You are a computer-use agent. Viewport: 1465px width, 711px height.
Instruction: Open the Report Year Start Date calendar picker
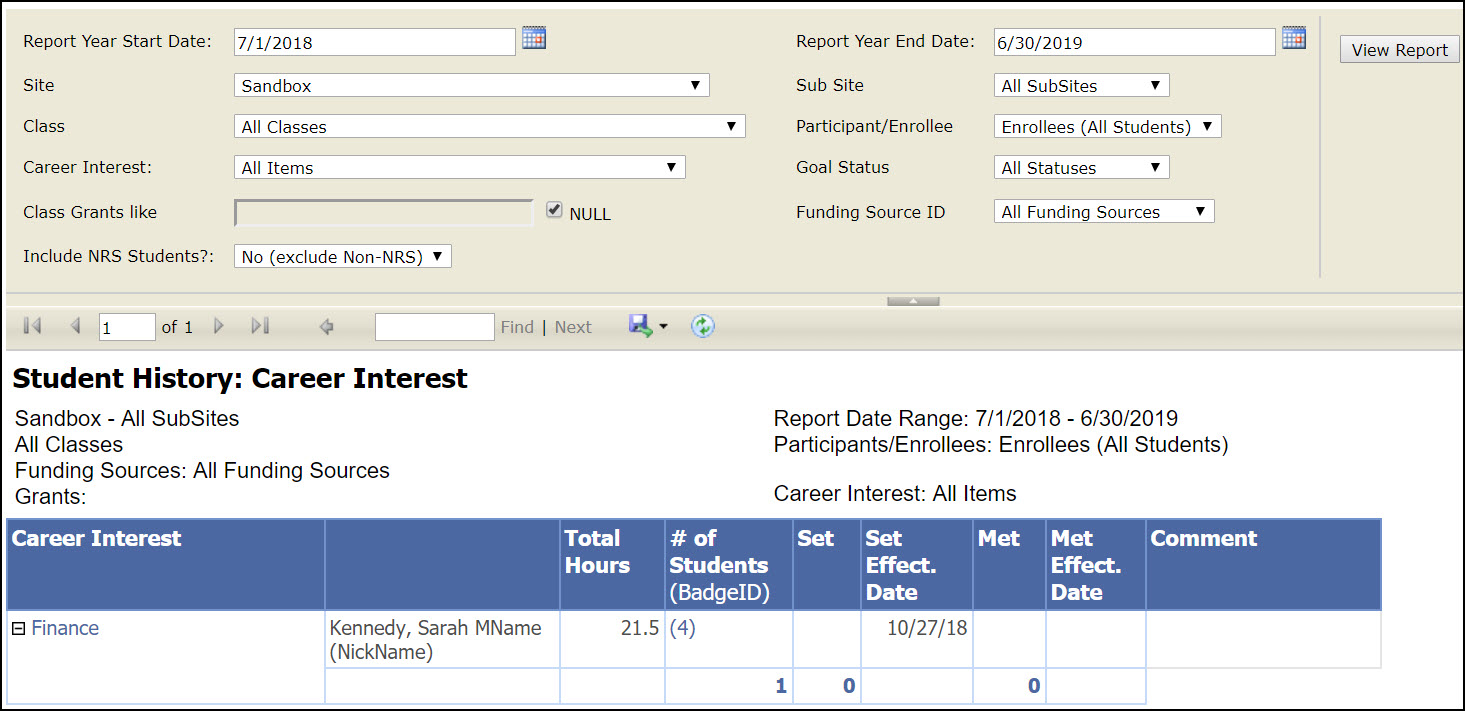534,39
